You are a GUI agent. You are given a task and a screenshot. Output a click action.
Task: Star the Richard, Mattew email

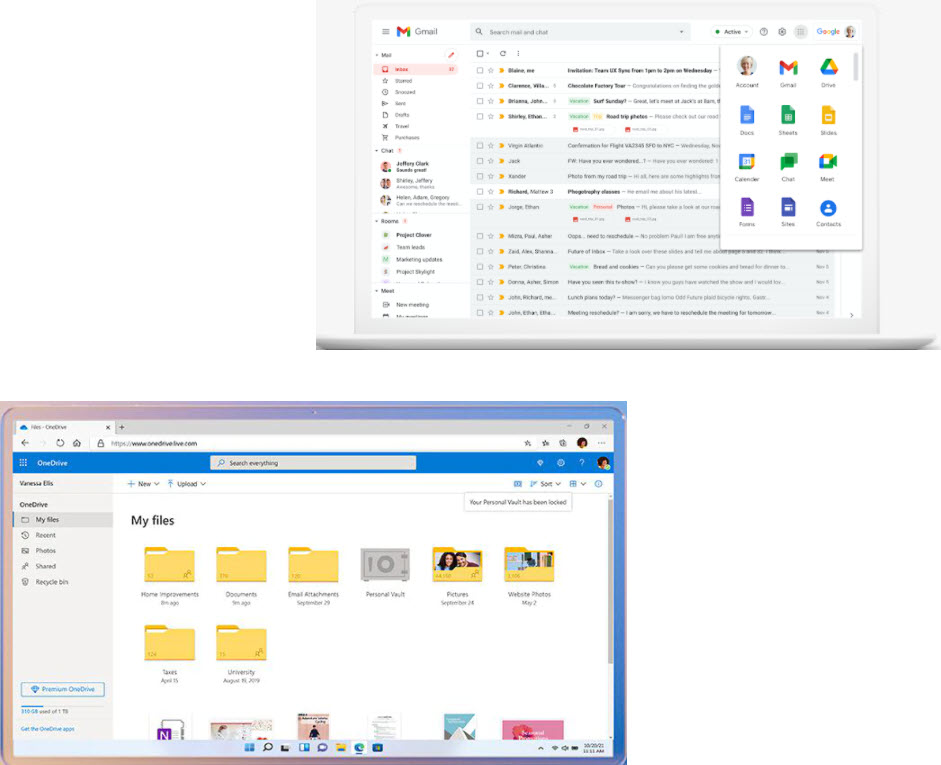491,191
